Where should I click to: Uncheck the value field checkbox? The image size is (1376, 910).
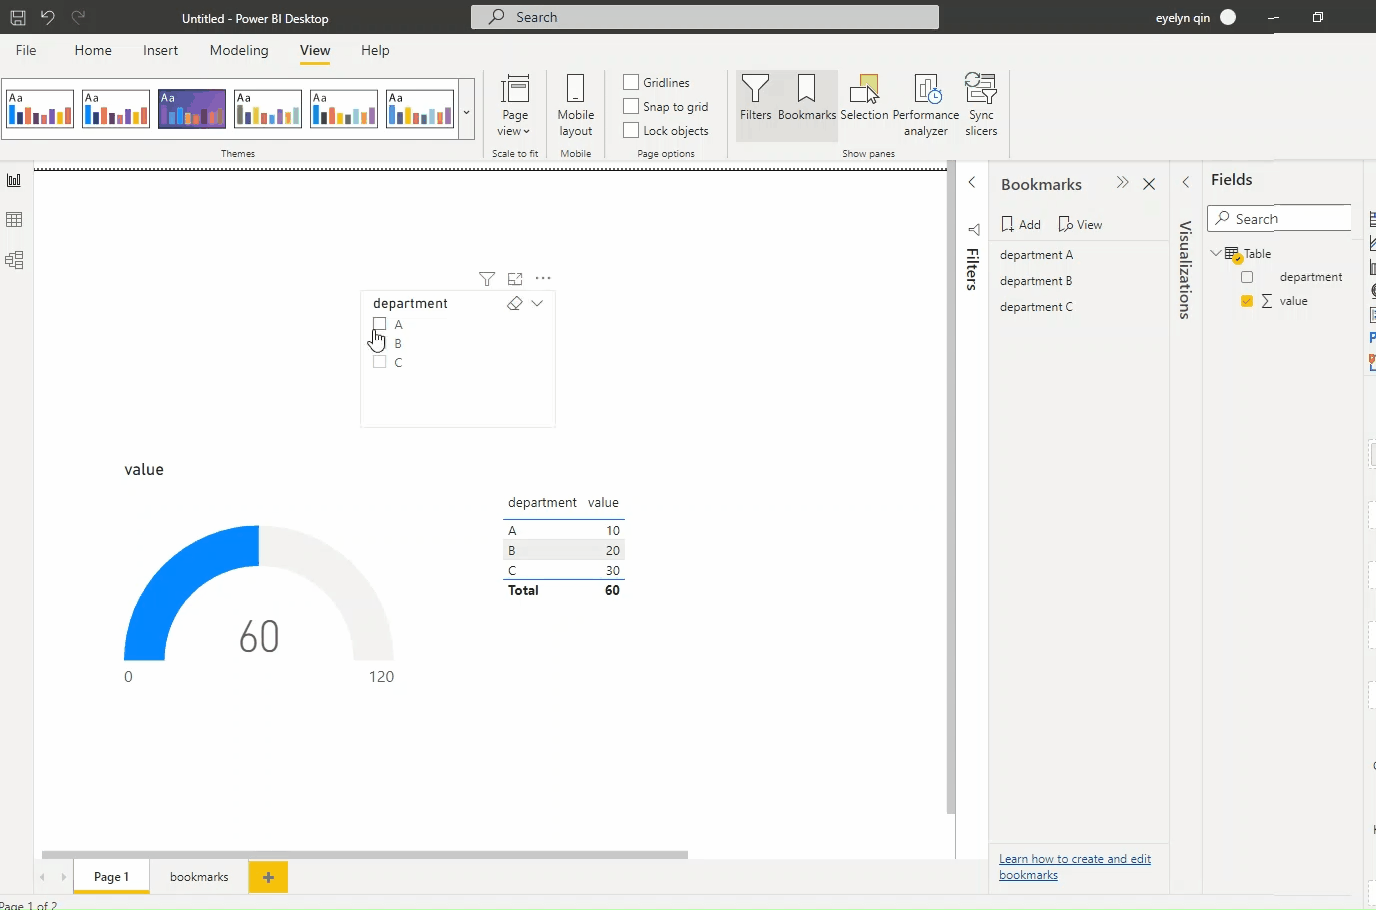(x=1247, y=301)
